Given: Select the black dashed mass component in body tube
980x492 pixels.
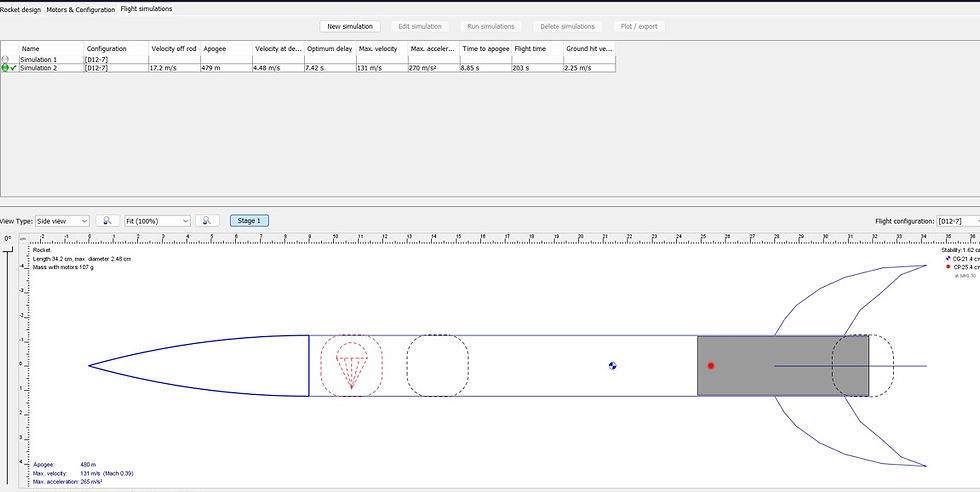Looking at the screenshot, I should click(438, 366).
